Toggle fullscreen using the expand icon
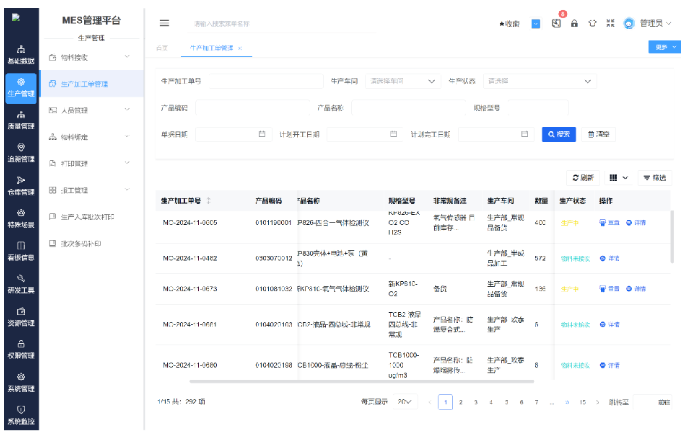The image size is (686, 436). [x=609, y=22]
